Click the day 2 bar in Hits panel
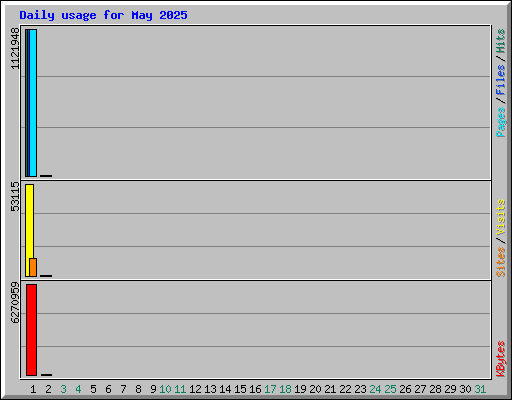 [46, 176]
